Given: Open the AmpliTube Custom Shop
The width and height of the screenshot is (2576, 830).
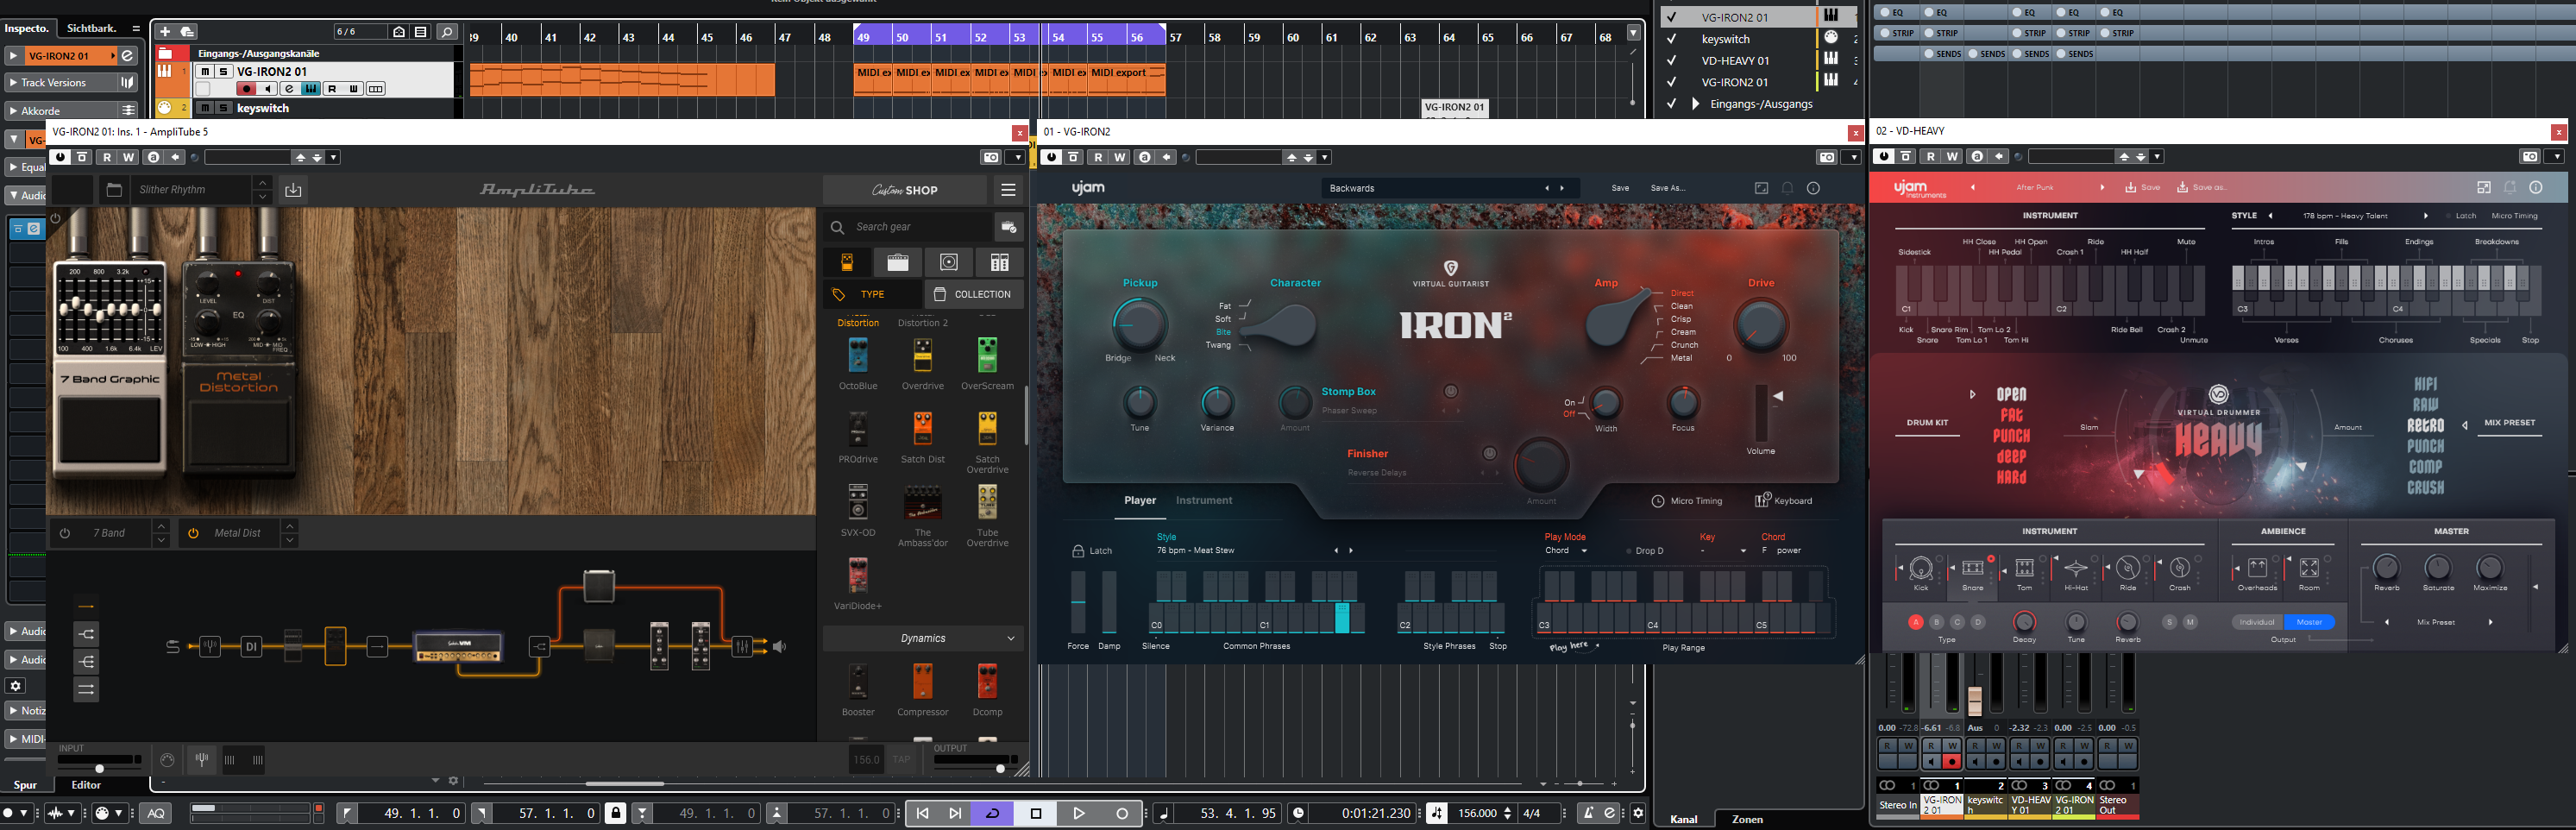Looking at the screenshot, I should (x=905, y=190).
